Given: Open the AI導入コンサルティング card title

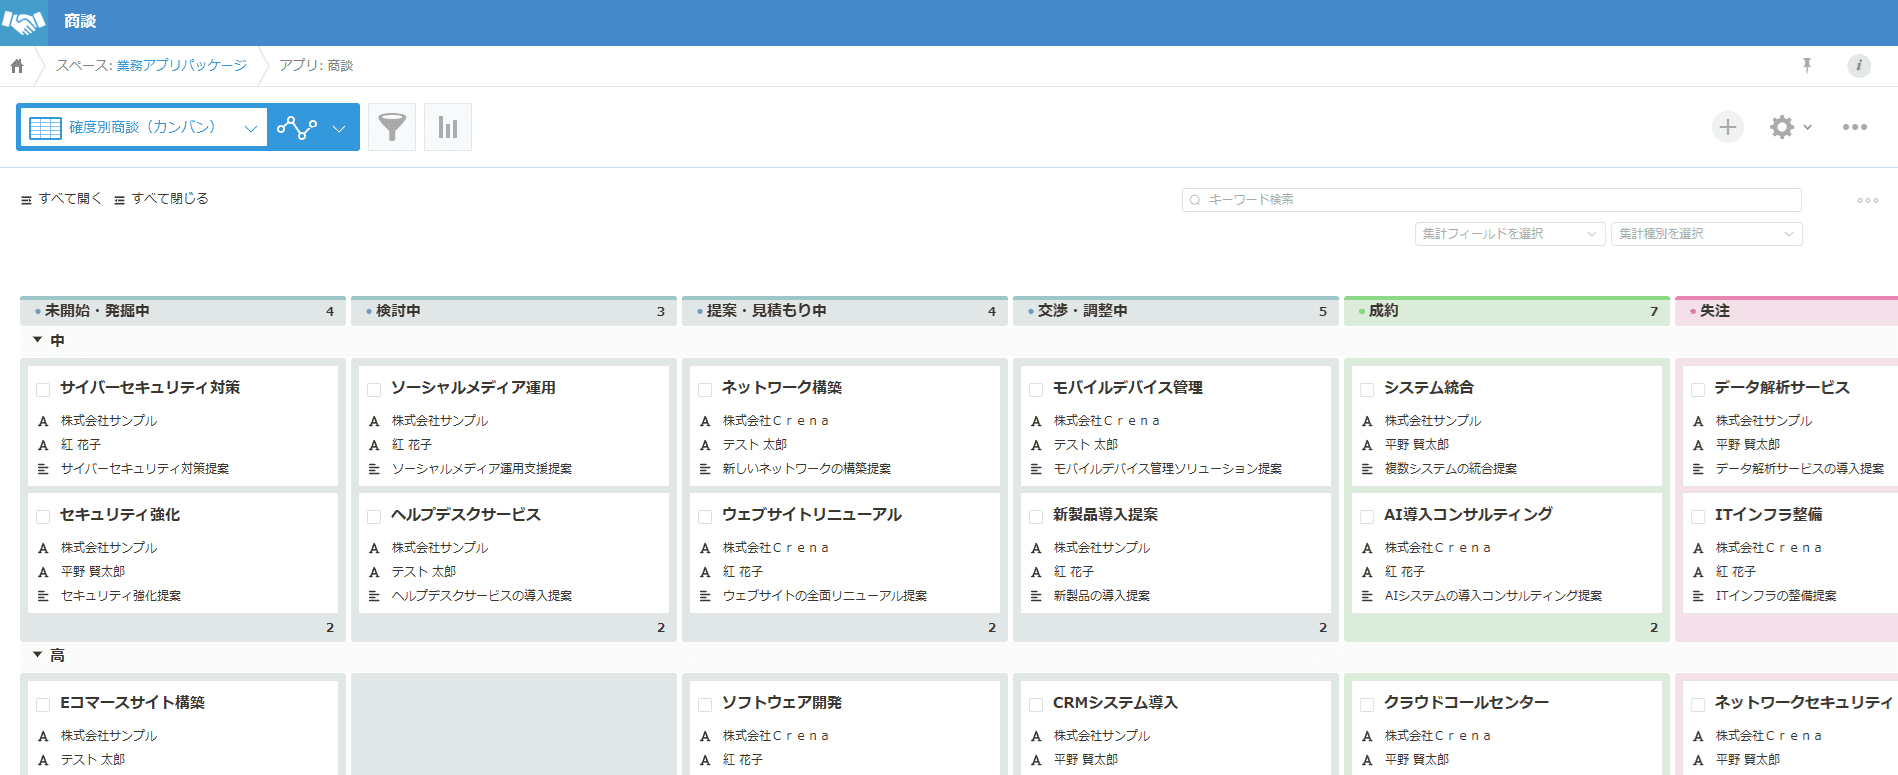Looking at the screenshot, I should pyautogui.click(x=1468, y=515).
